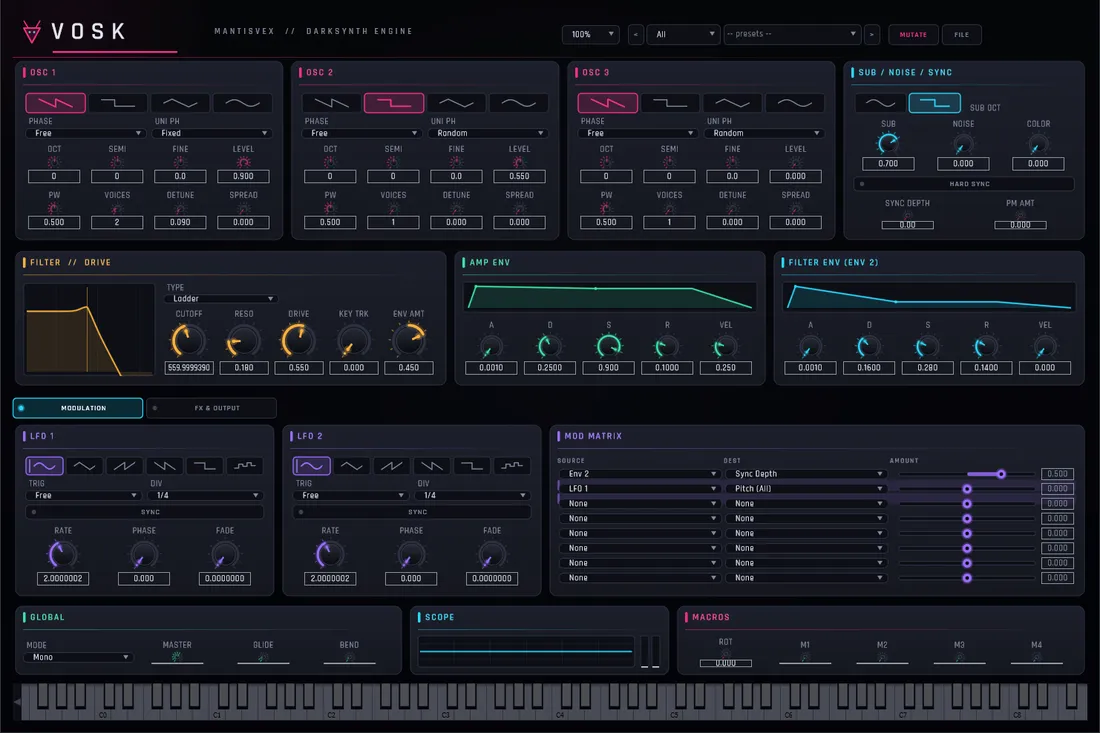Click the filter response graph display
This screenshot has height=733, width=1100.
coord(90,330)
